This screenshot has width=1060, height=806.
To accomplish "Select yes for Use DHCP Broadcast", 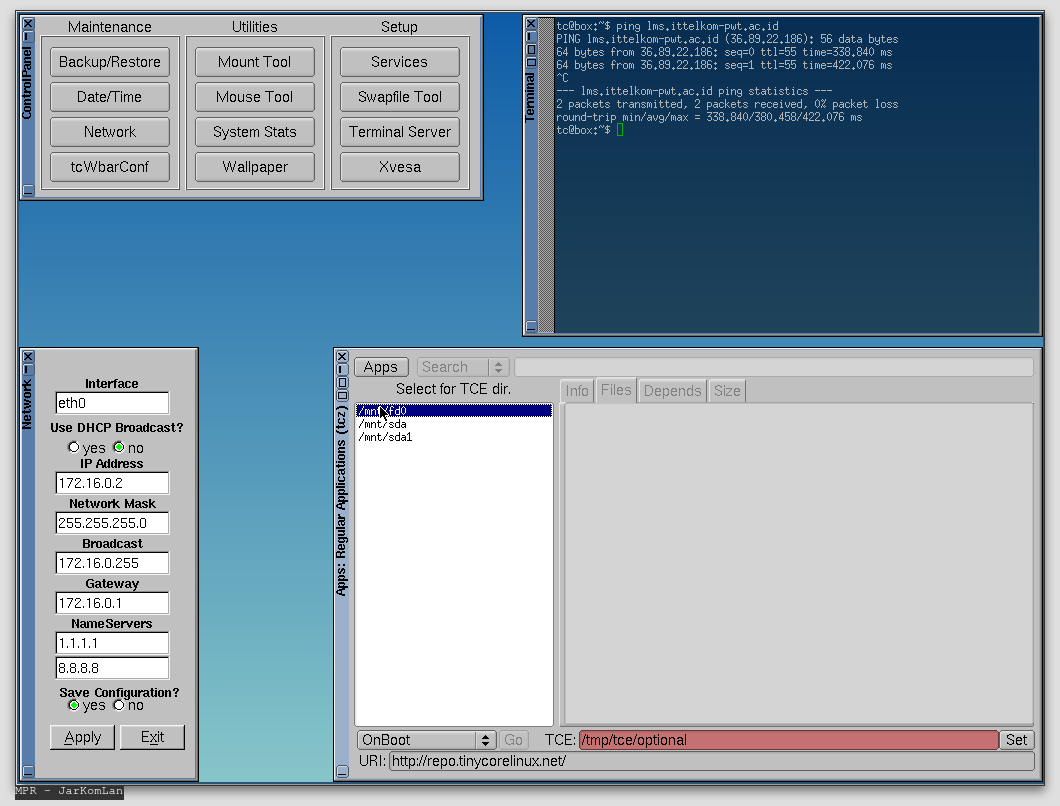I will (x=73, y=447).
